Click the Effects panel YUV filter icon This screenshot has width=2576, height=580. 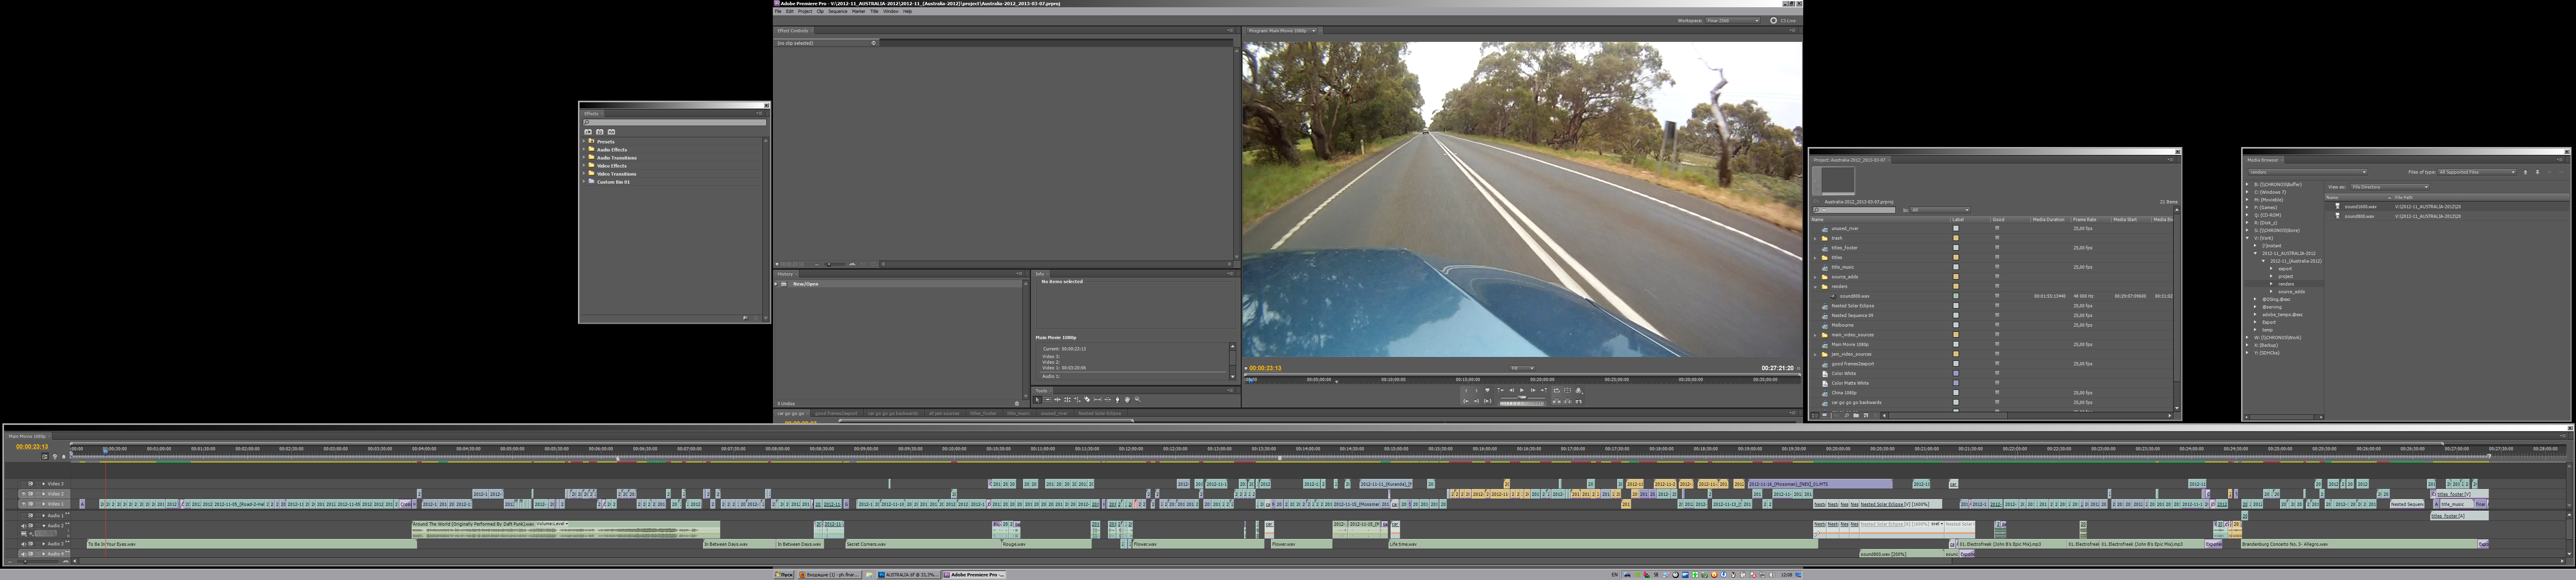[611, 132]
